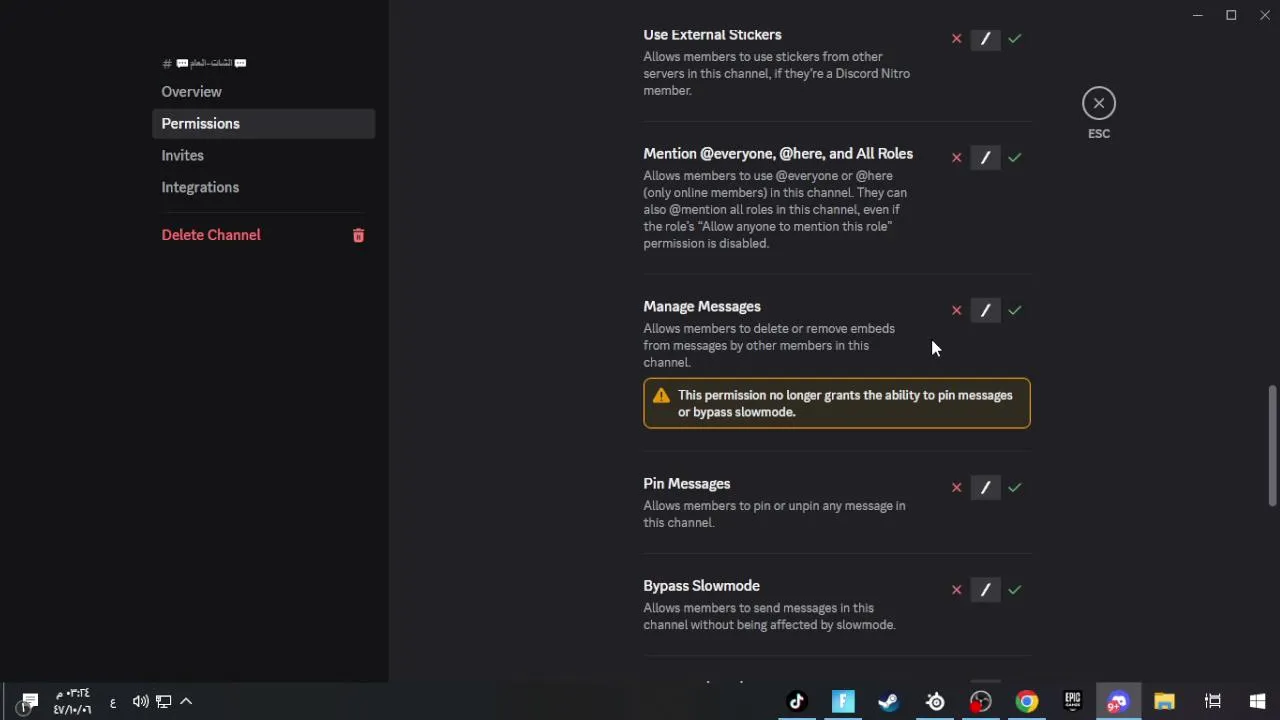Click the yellow warning triangle icon

point(661,396)
